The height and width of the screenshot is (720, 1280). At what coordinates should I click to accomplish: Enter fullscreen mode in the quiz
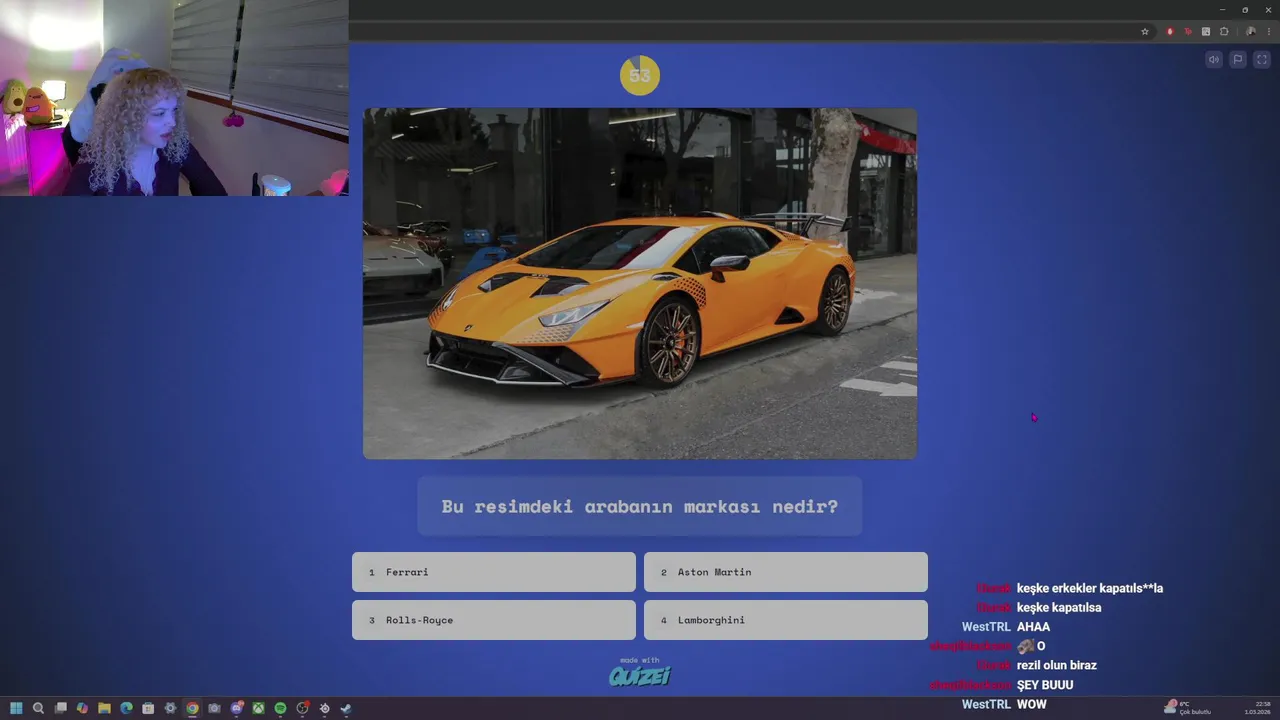[x=1262, y=60]
